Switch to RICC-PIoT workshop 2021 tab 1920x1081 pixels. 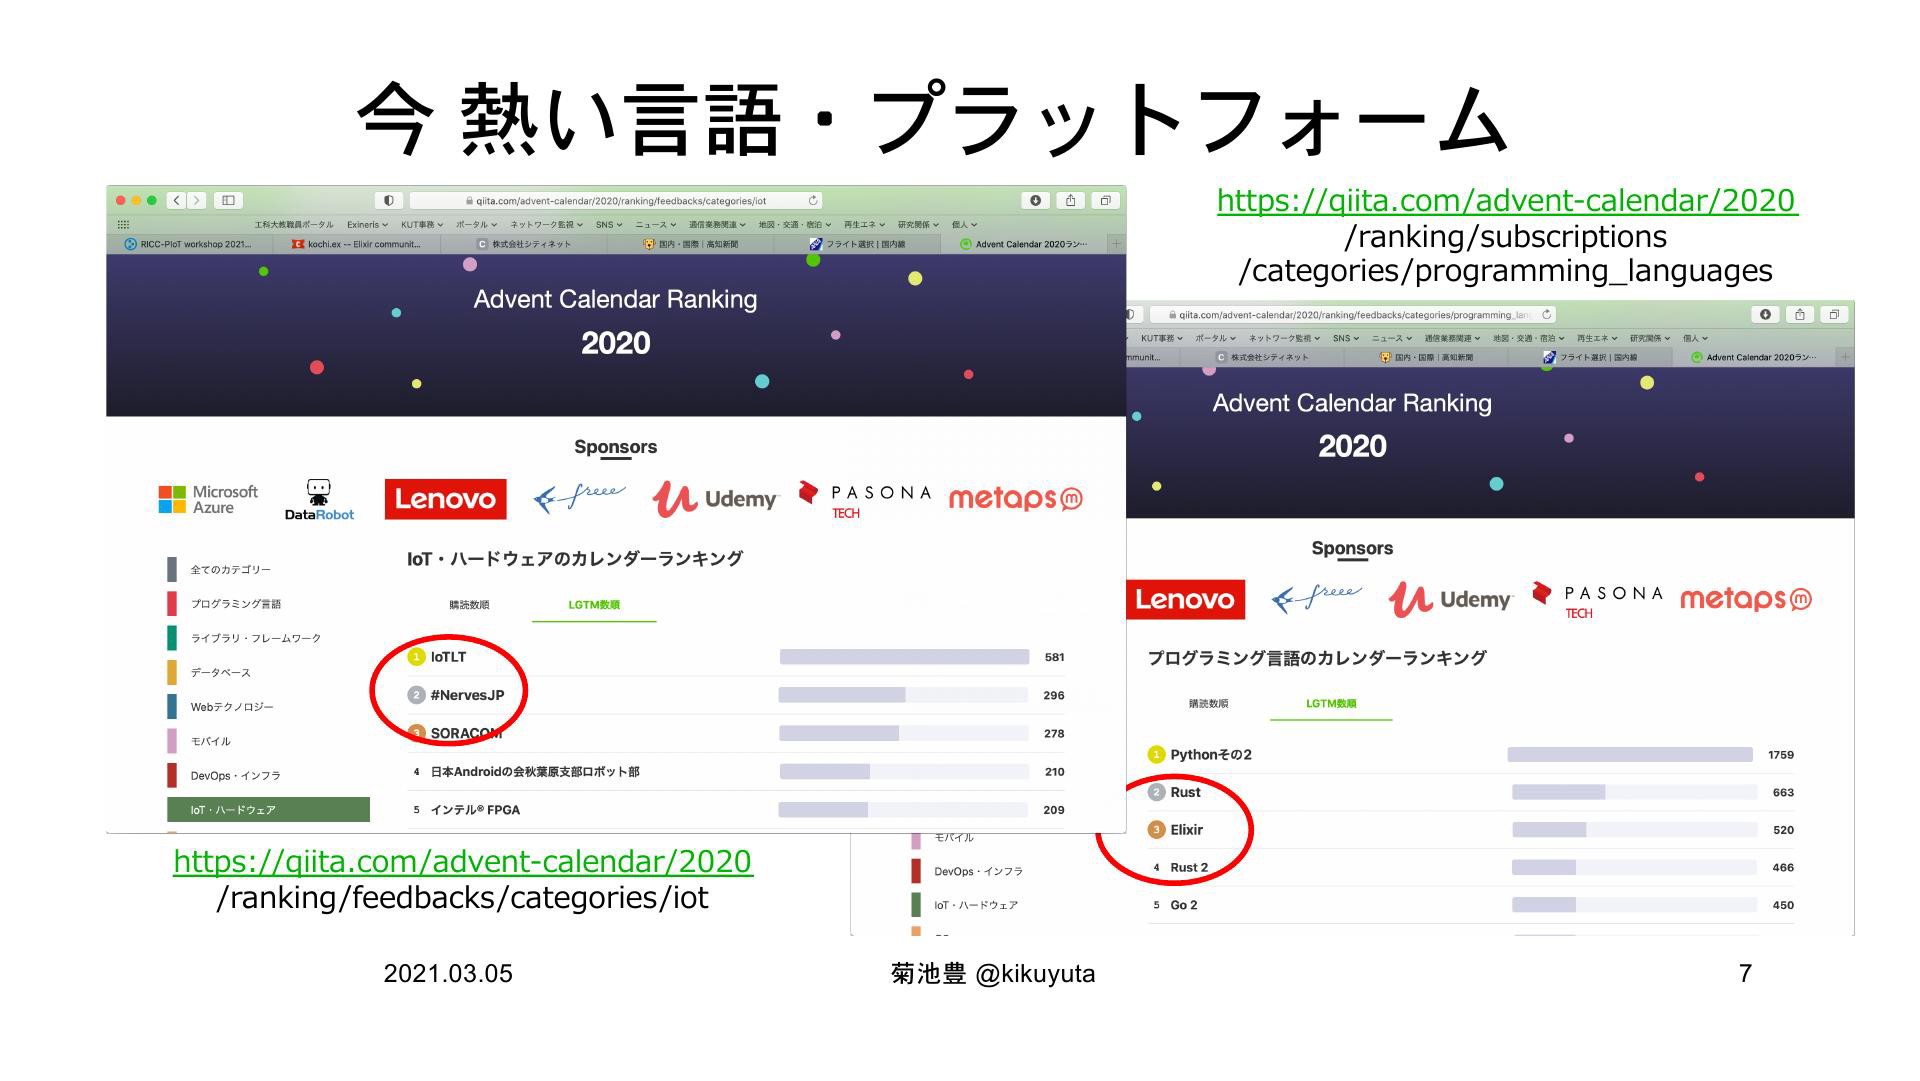click(188, 244)
